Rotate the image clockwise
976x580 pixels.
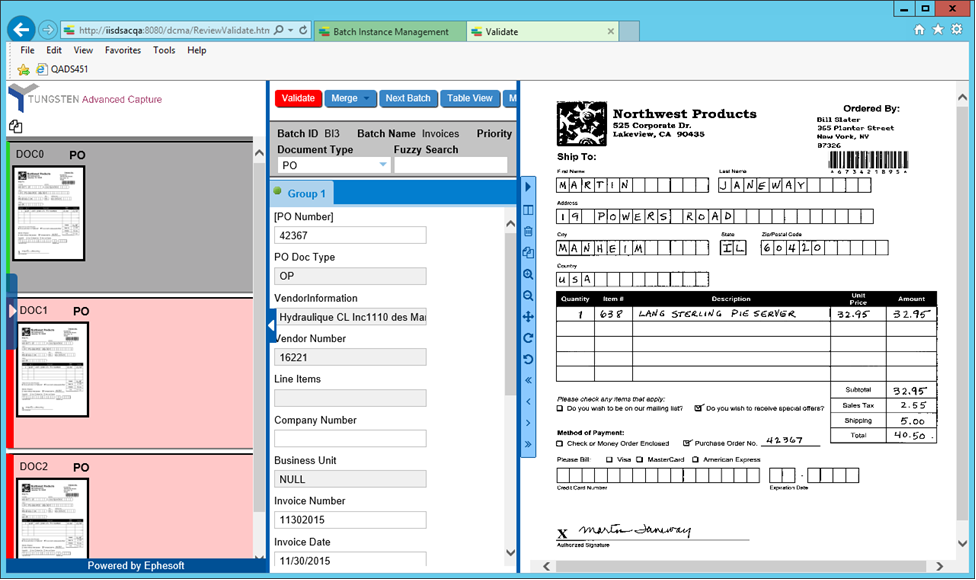coord(528,338)
